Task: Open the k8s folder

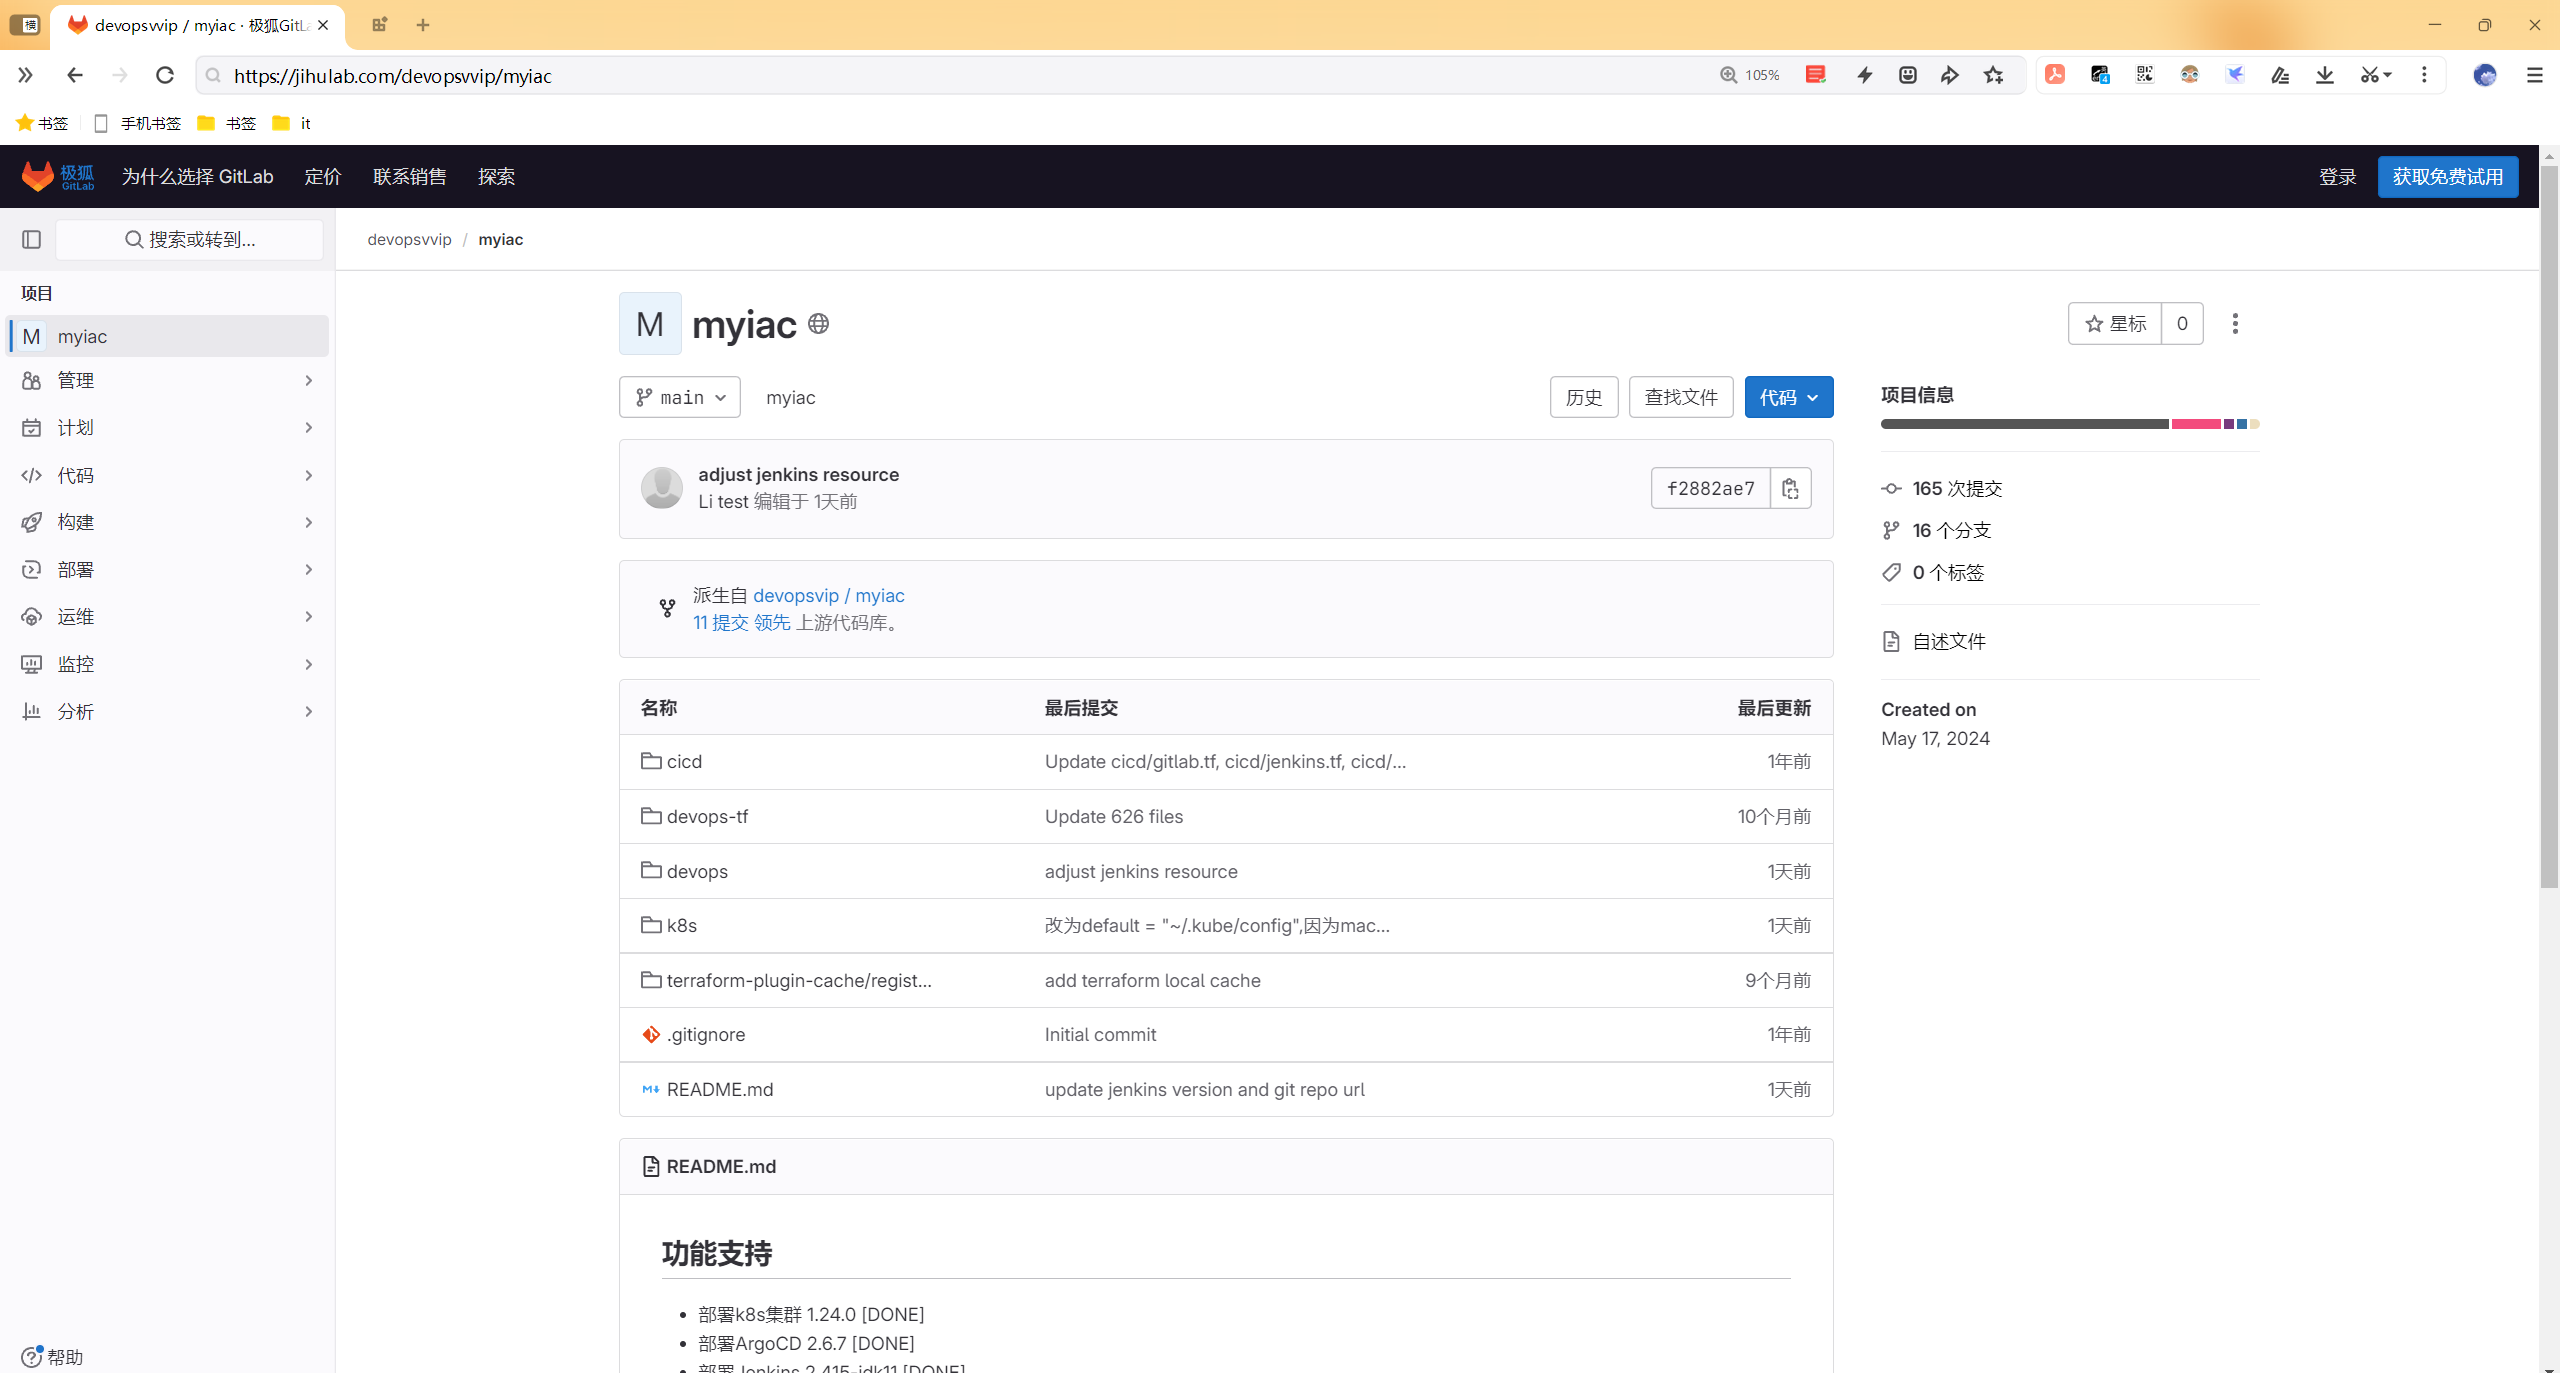Action: tap(682, 925)
